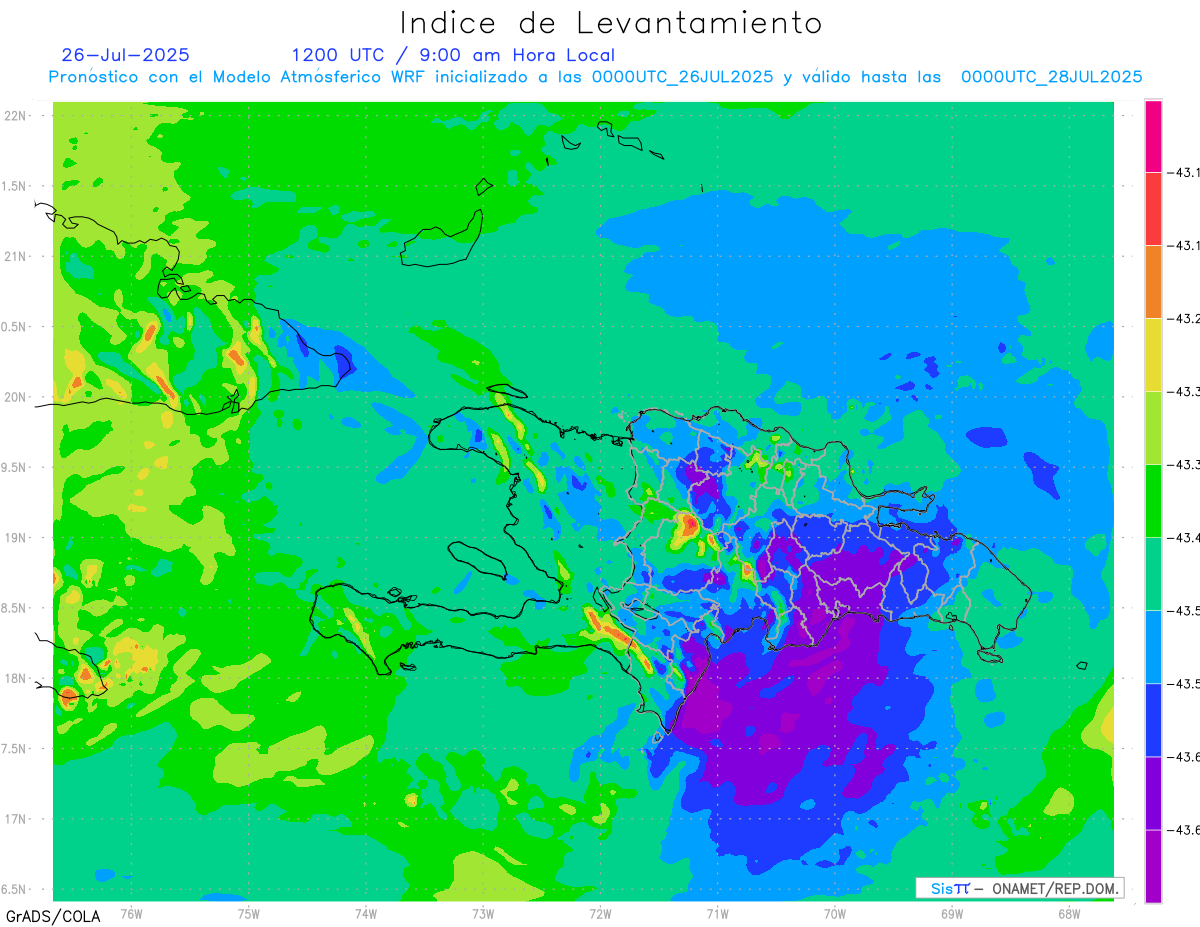Viewport: 1200px width, 927px height.
Task: Click "1200 UTC / 9:00 am Hora Local" text
Action: click(x=453, y=55)
